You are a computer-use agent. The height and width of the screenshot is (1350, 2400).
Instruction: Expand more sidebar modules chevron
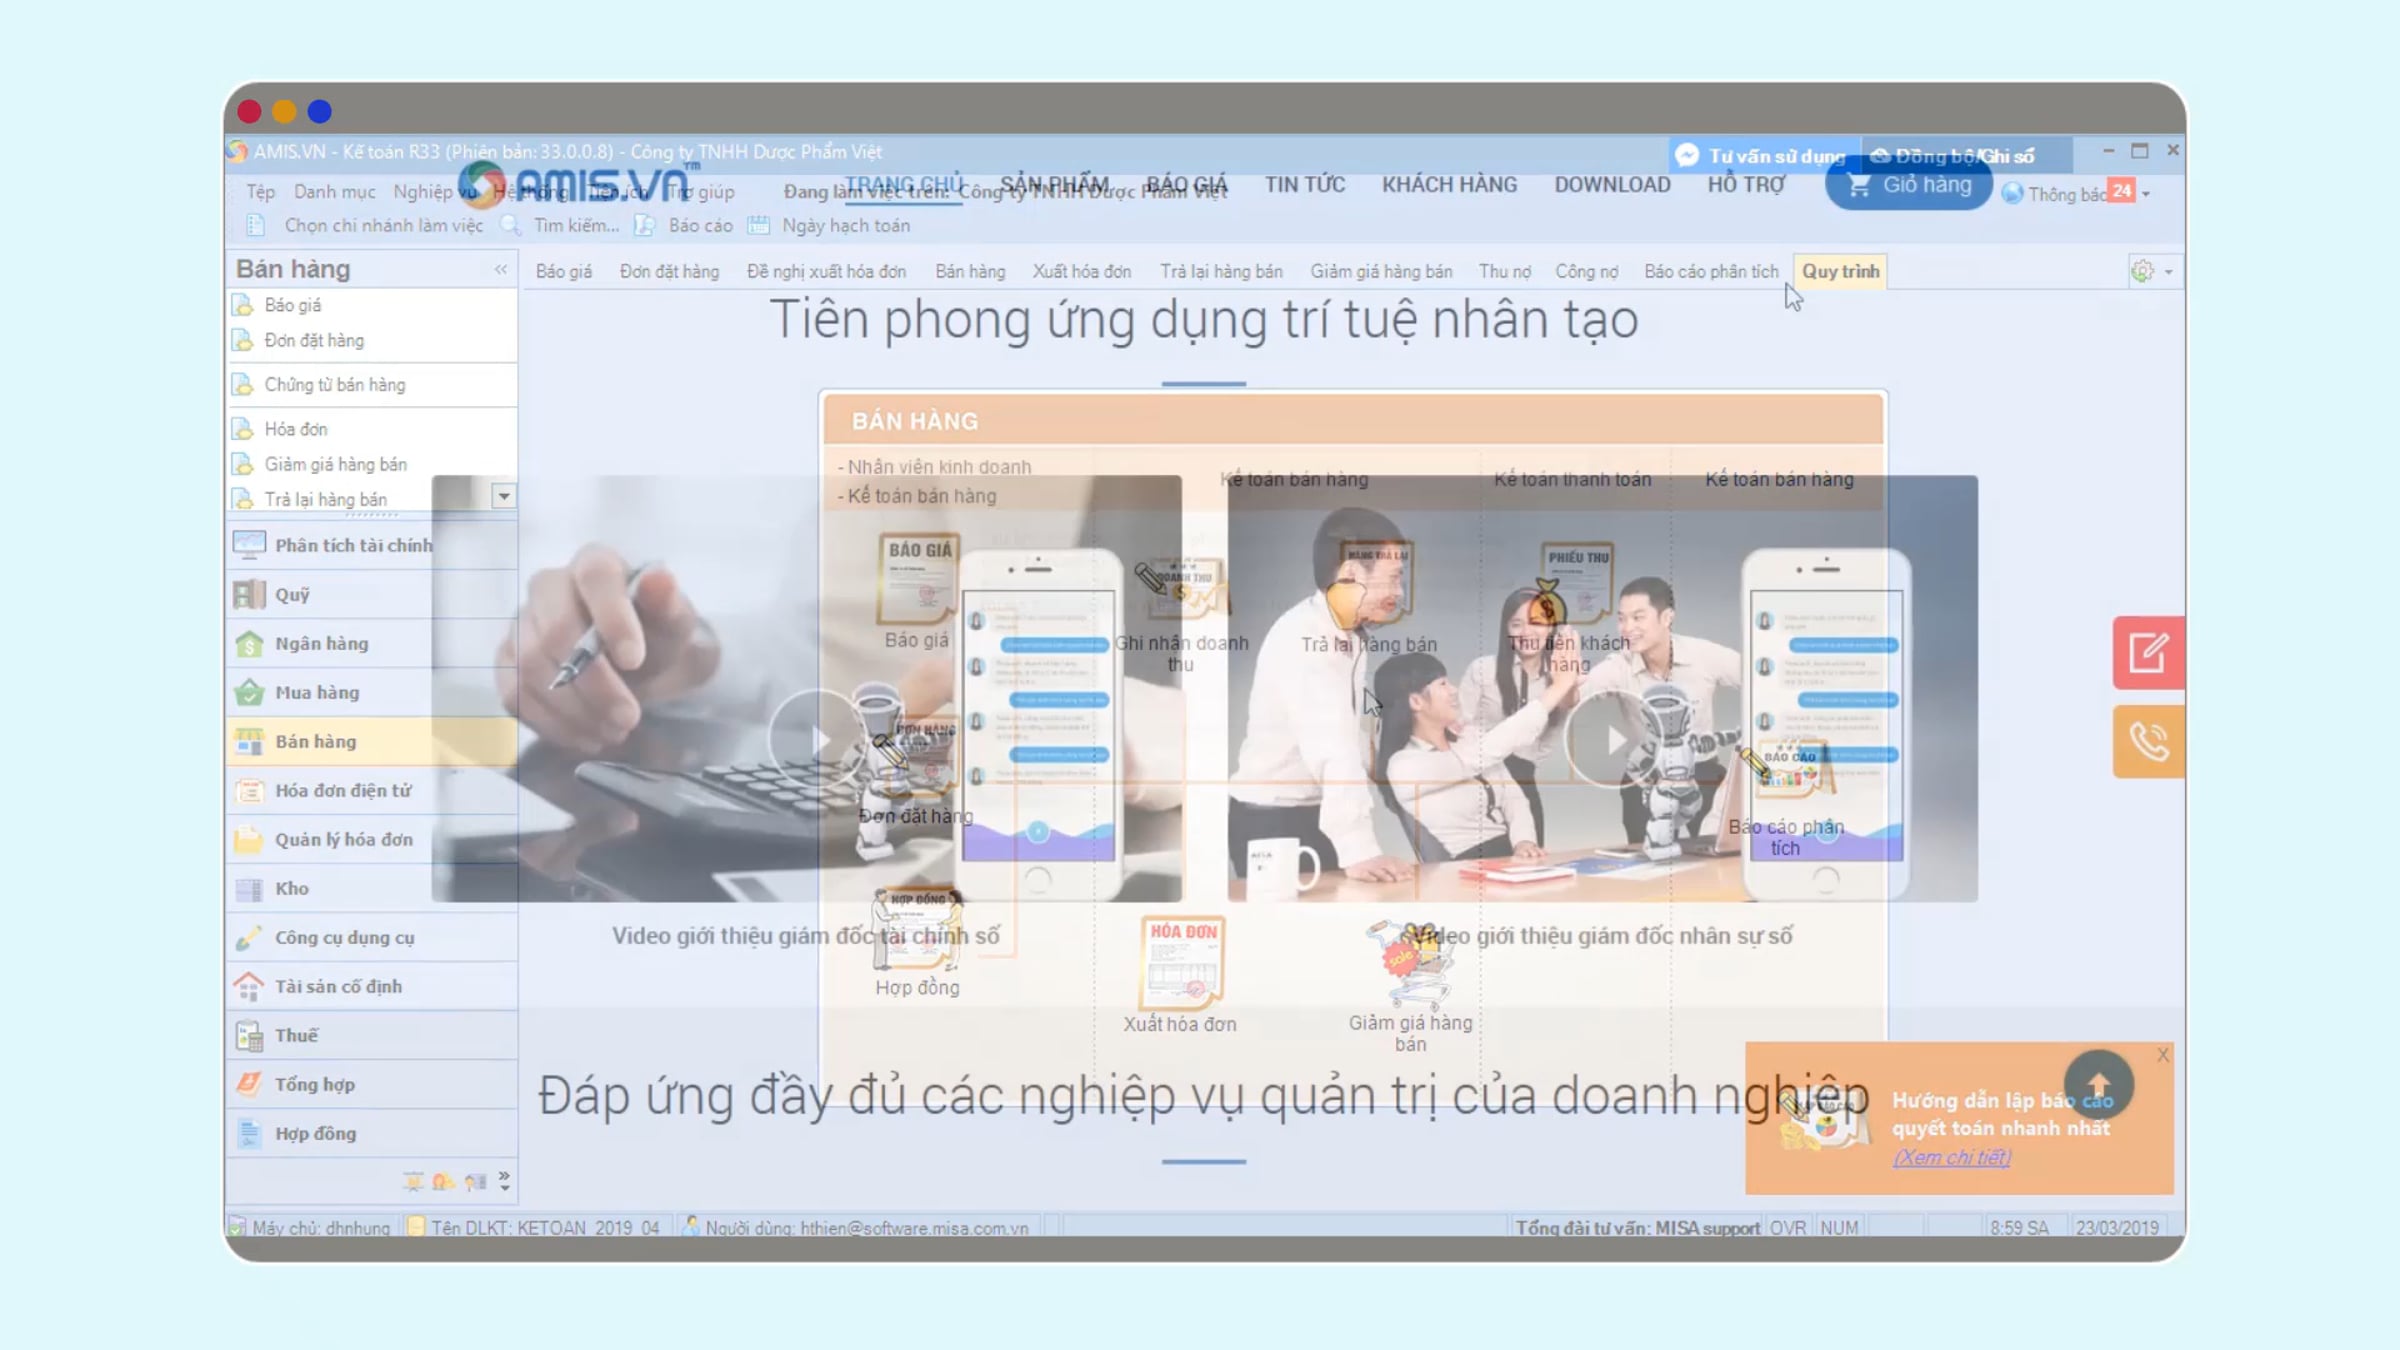[504, 1181]
